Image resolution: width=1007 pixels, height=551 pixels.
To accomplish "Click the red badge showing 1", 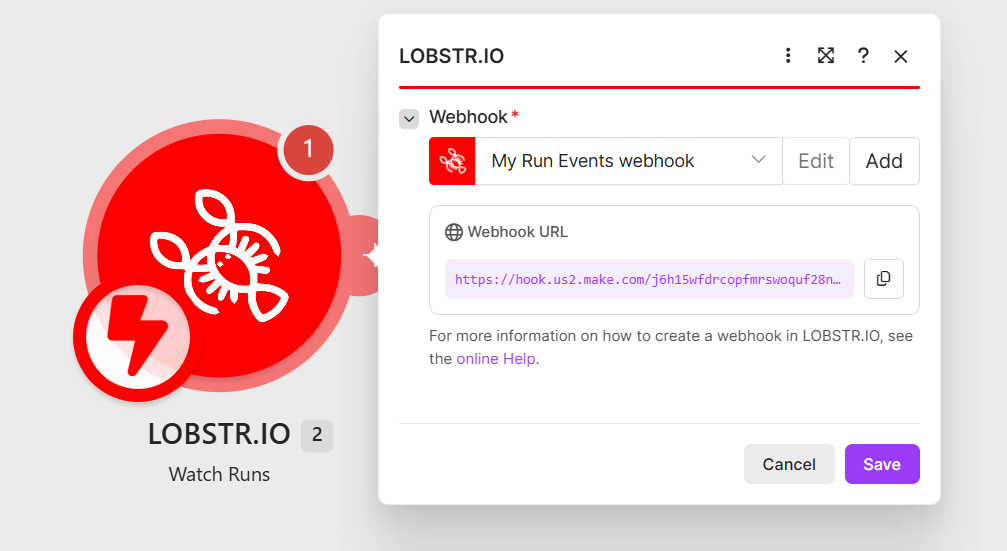I will pos(308,150).
